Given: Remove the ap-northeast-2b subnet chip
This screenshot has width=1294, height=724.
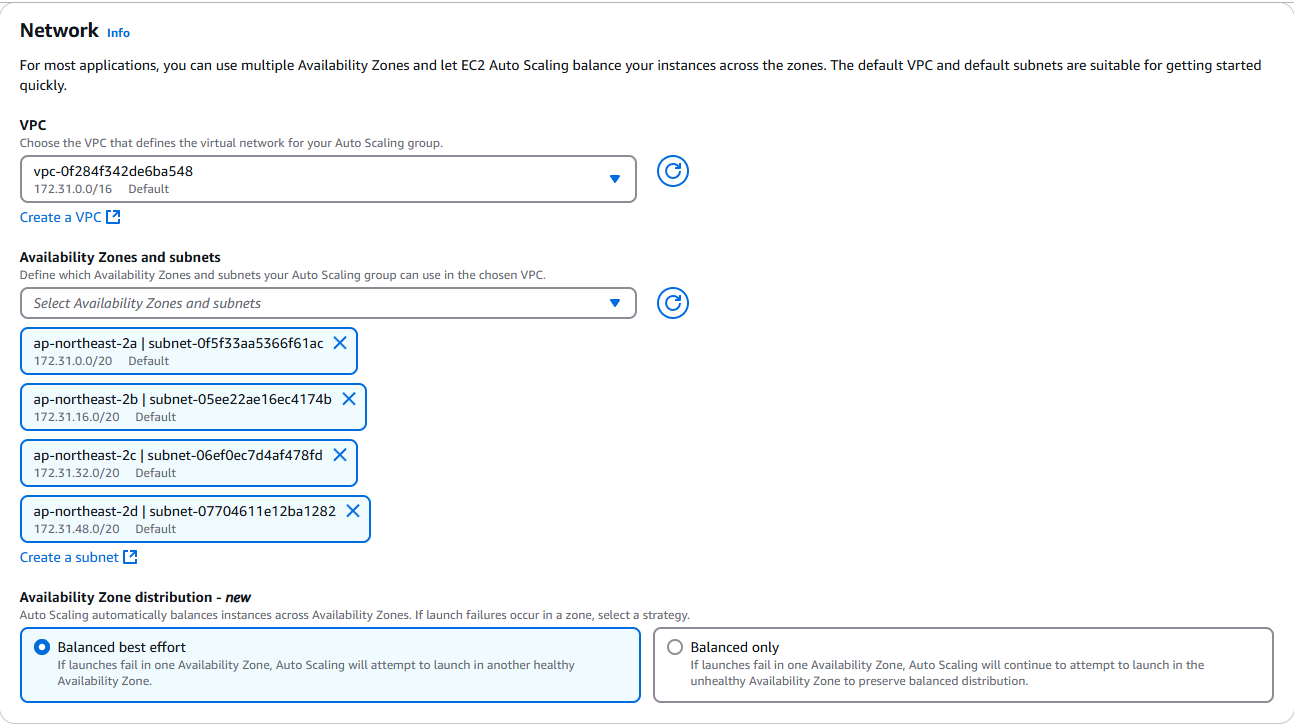Looking at the screenshot, I should point(349,399).
